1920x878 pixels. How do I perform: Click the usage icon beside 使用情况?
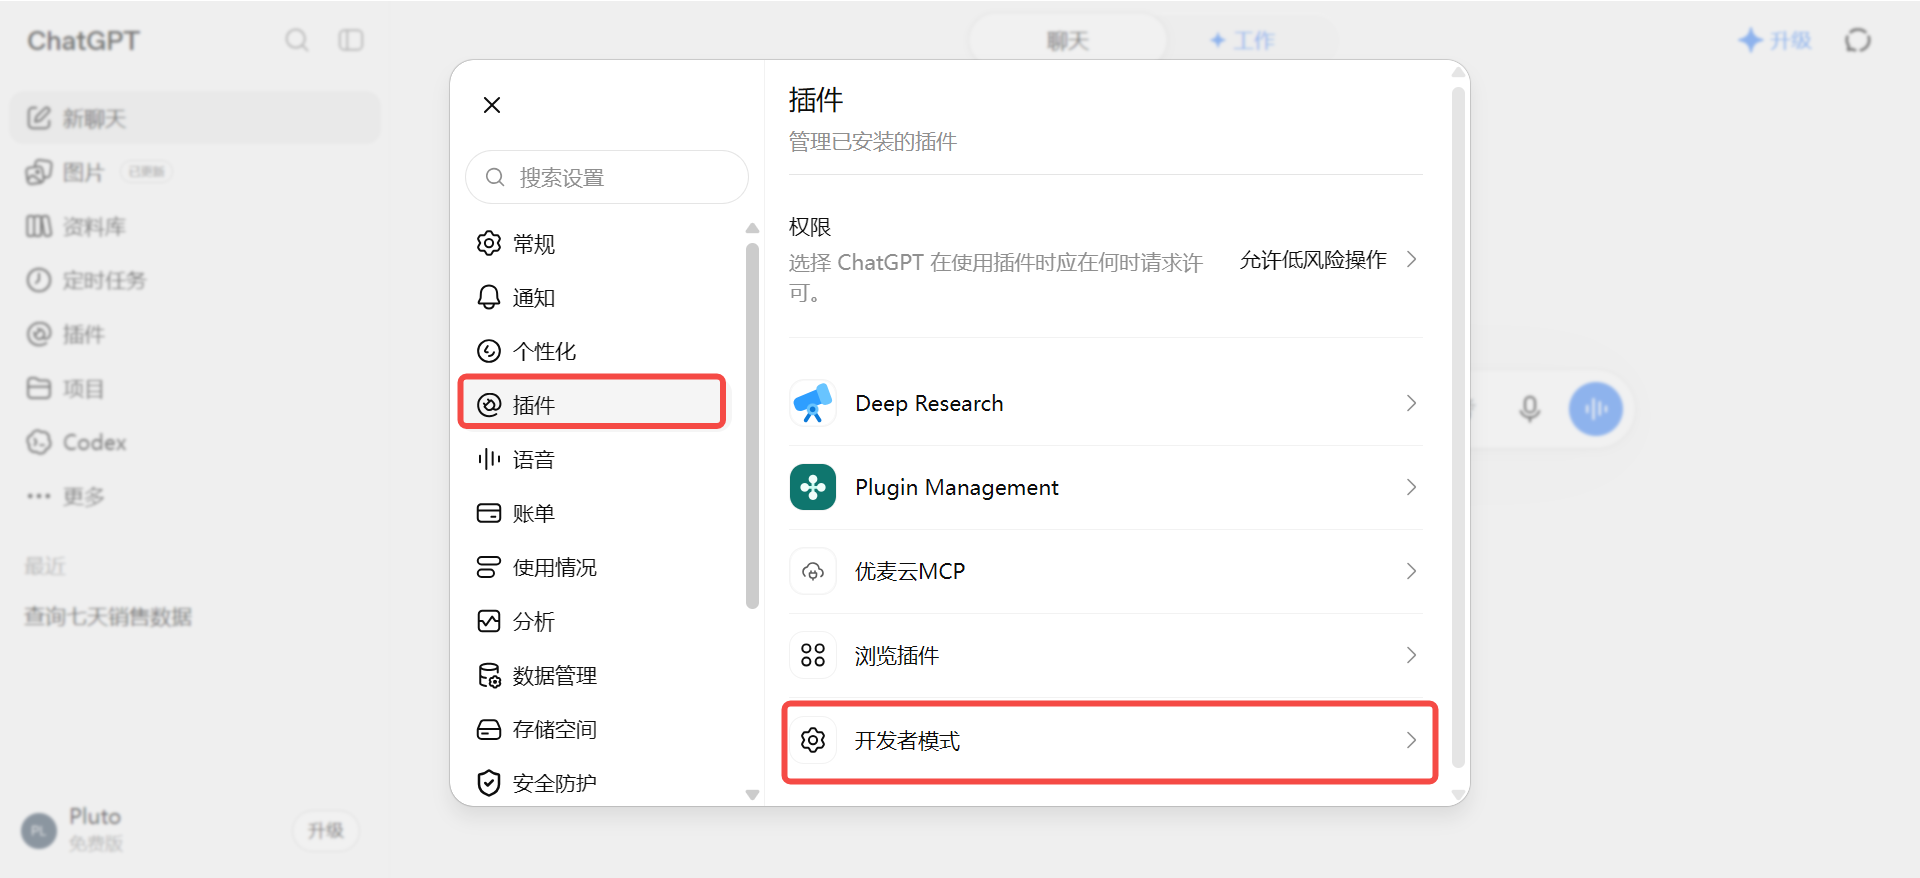click(489, 567)
